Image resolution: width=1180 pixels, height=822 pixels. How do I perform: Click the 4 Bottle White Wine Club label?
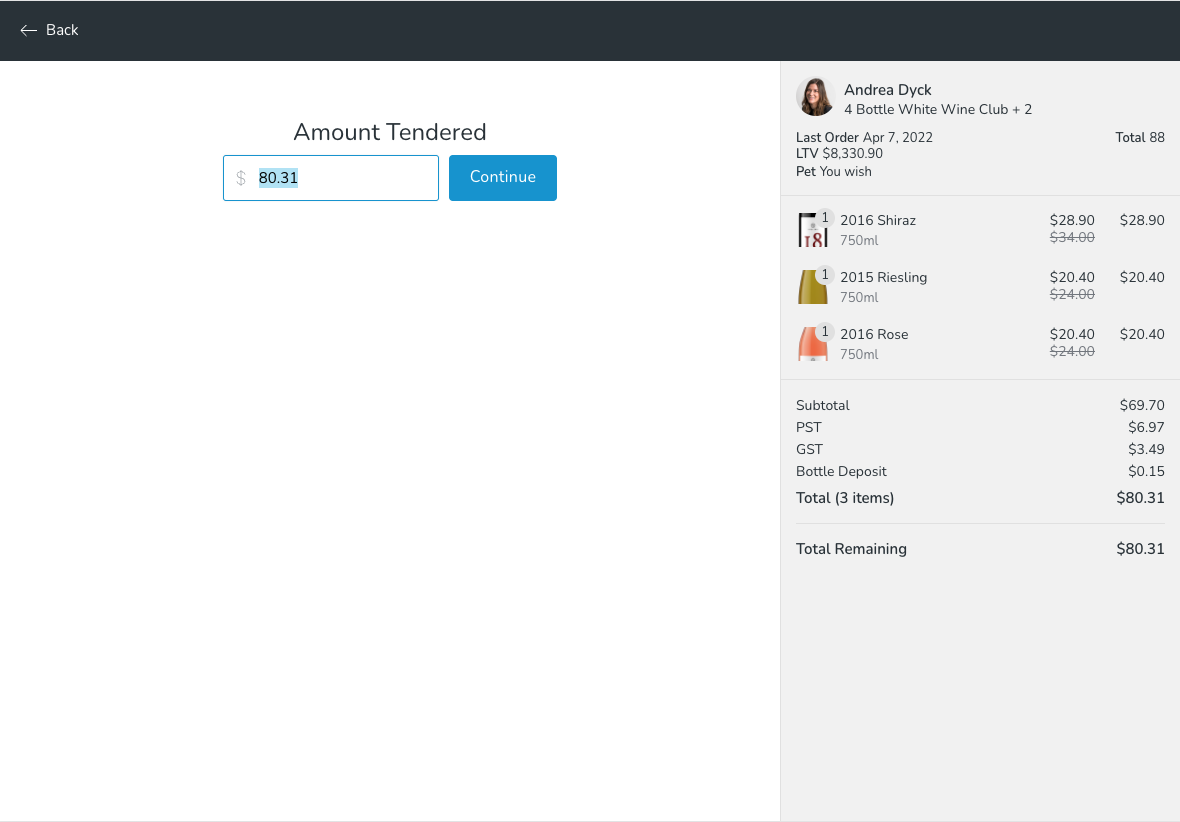(x=926, y=109)
